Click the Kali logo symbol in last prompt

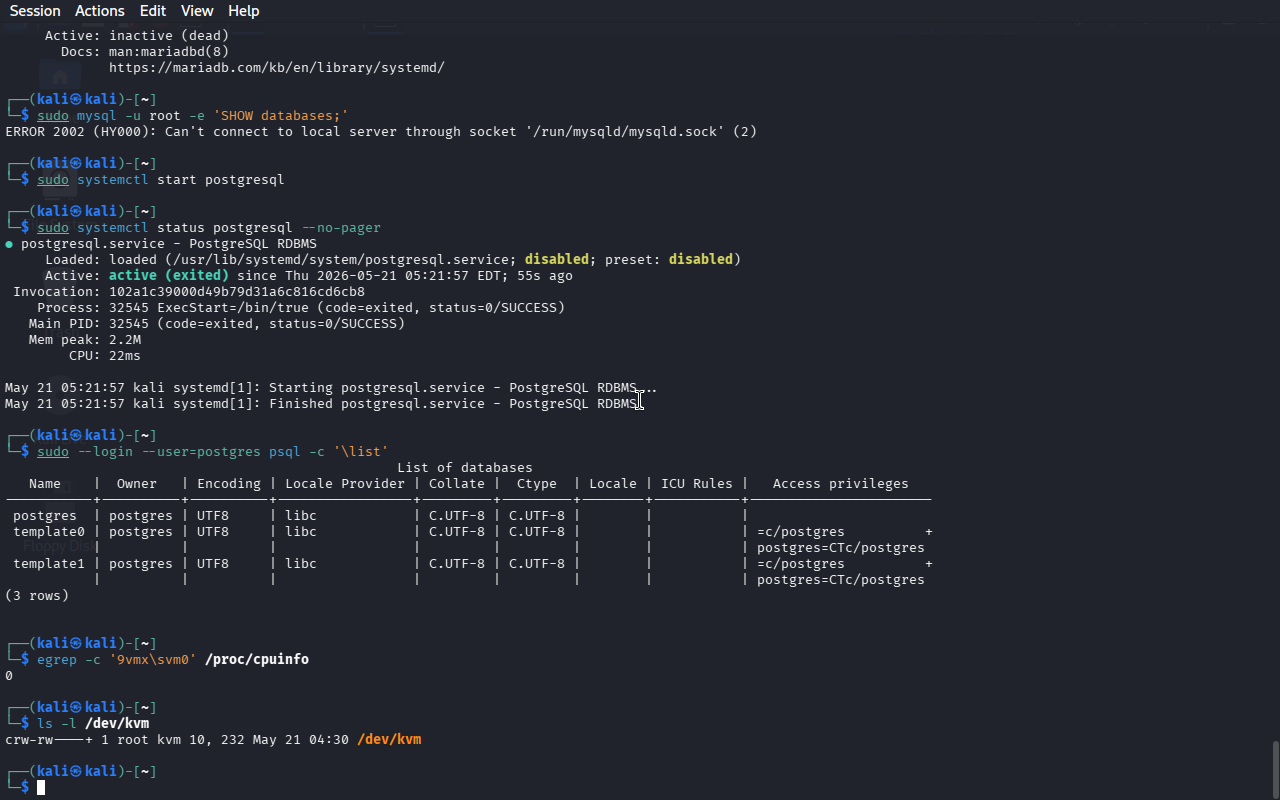(75, 772)
